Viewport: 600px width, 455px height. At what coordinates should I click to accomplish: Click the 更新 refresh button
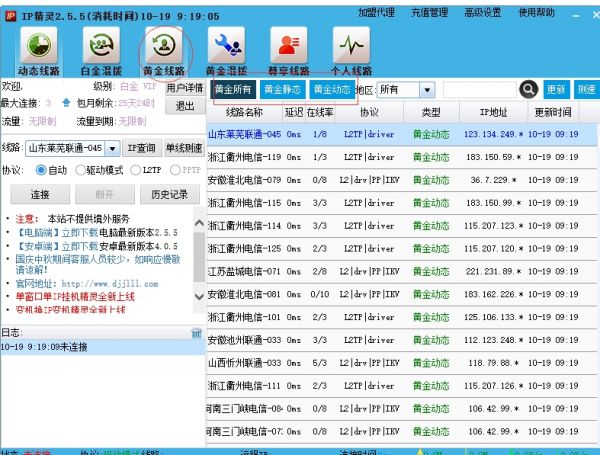coord(556,90)
